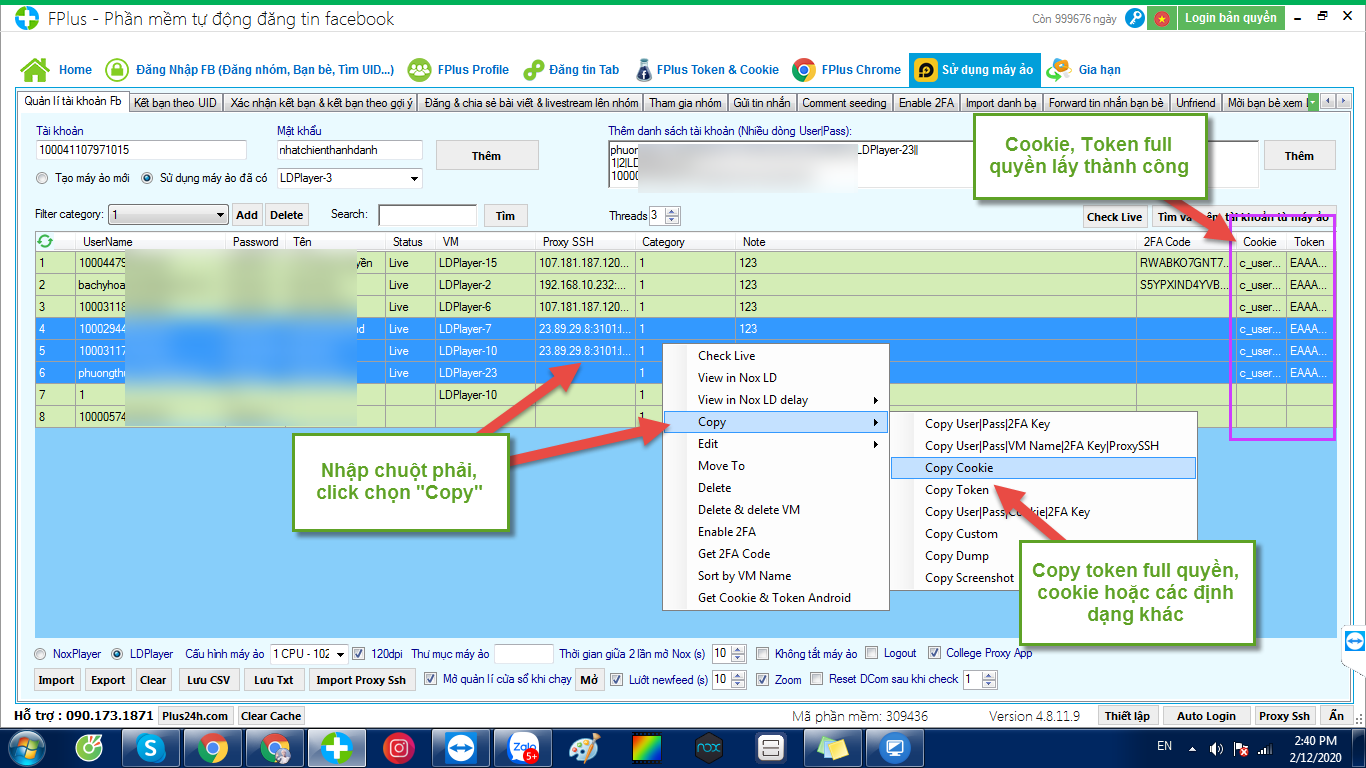Open FPlus Profile people icon
This screenshot has width=1366, height=768.
(x=420, y=69)
